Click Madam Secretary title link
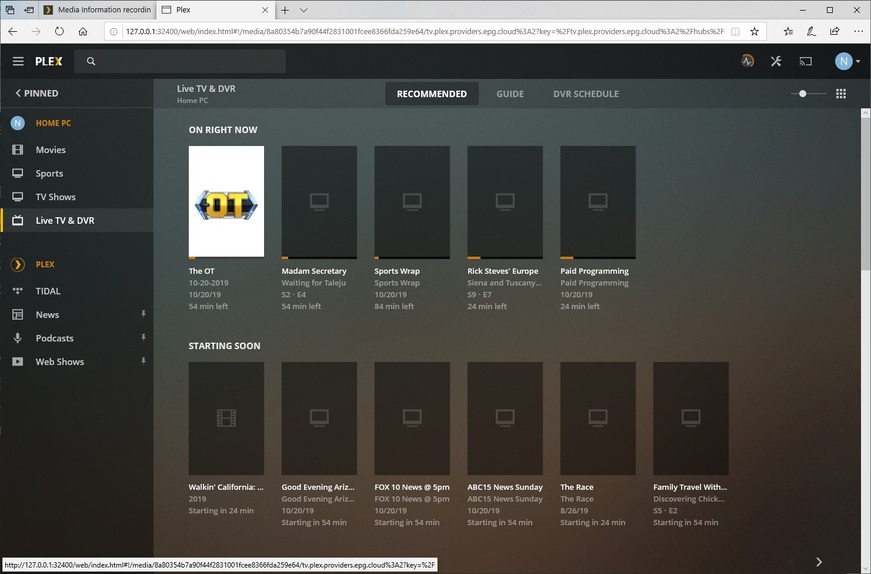Image resolution: width=871 pixels, height=574 pixels. (314, 271)
